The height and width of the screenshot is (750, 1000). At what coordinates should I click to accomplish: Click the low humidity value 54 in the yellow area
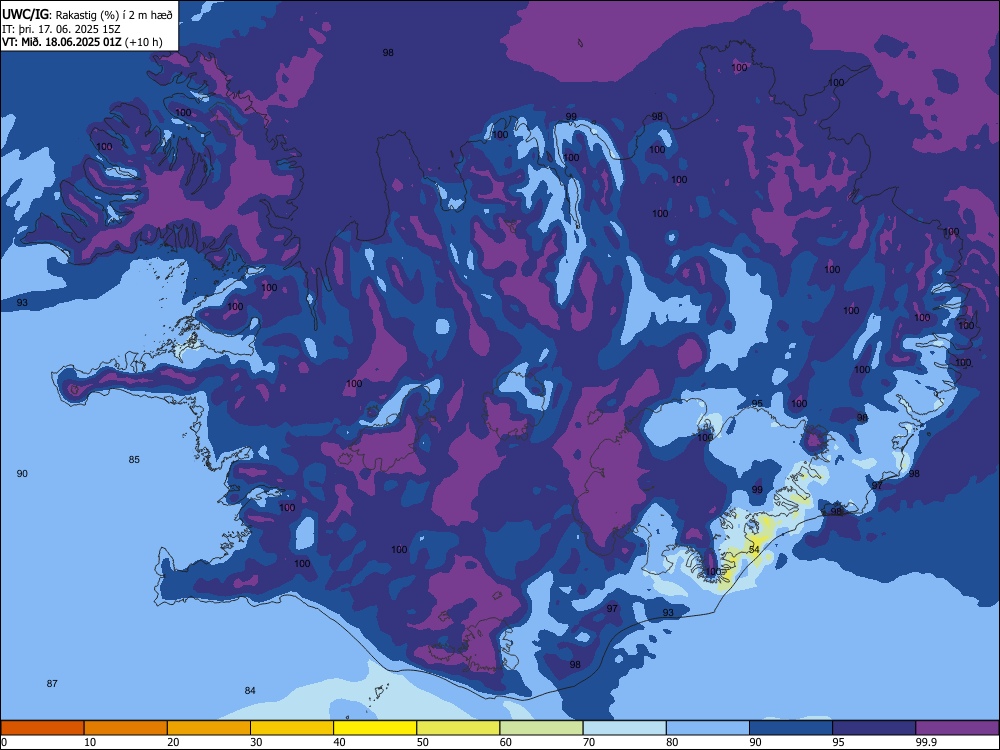(x=754, y=550)
